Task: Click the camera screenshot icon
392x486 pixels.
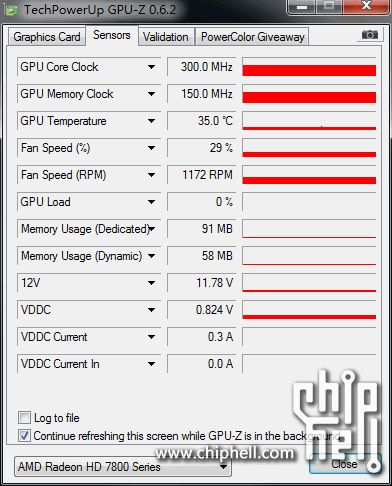Action: coord(370,35)
